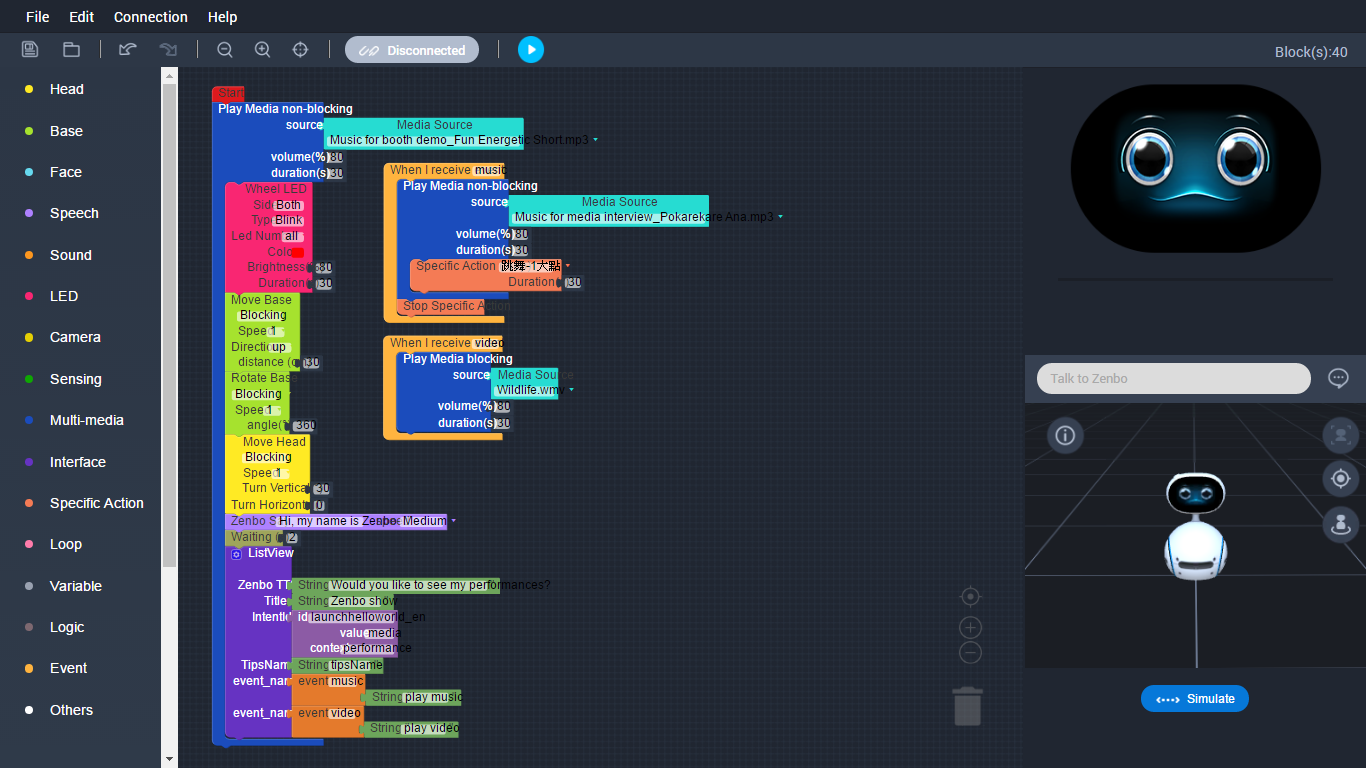Screen dimensions: 1366x768
Task: Click the face detection simulator icon
Action: point(1341,435)
